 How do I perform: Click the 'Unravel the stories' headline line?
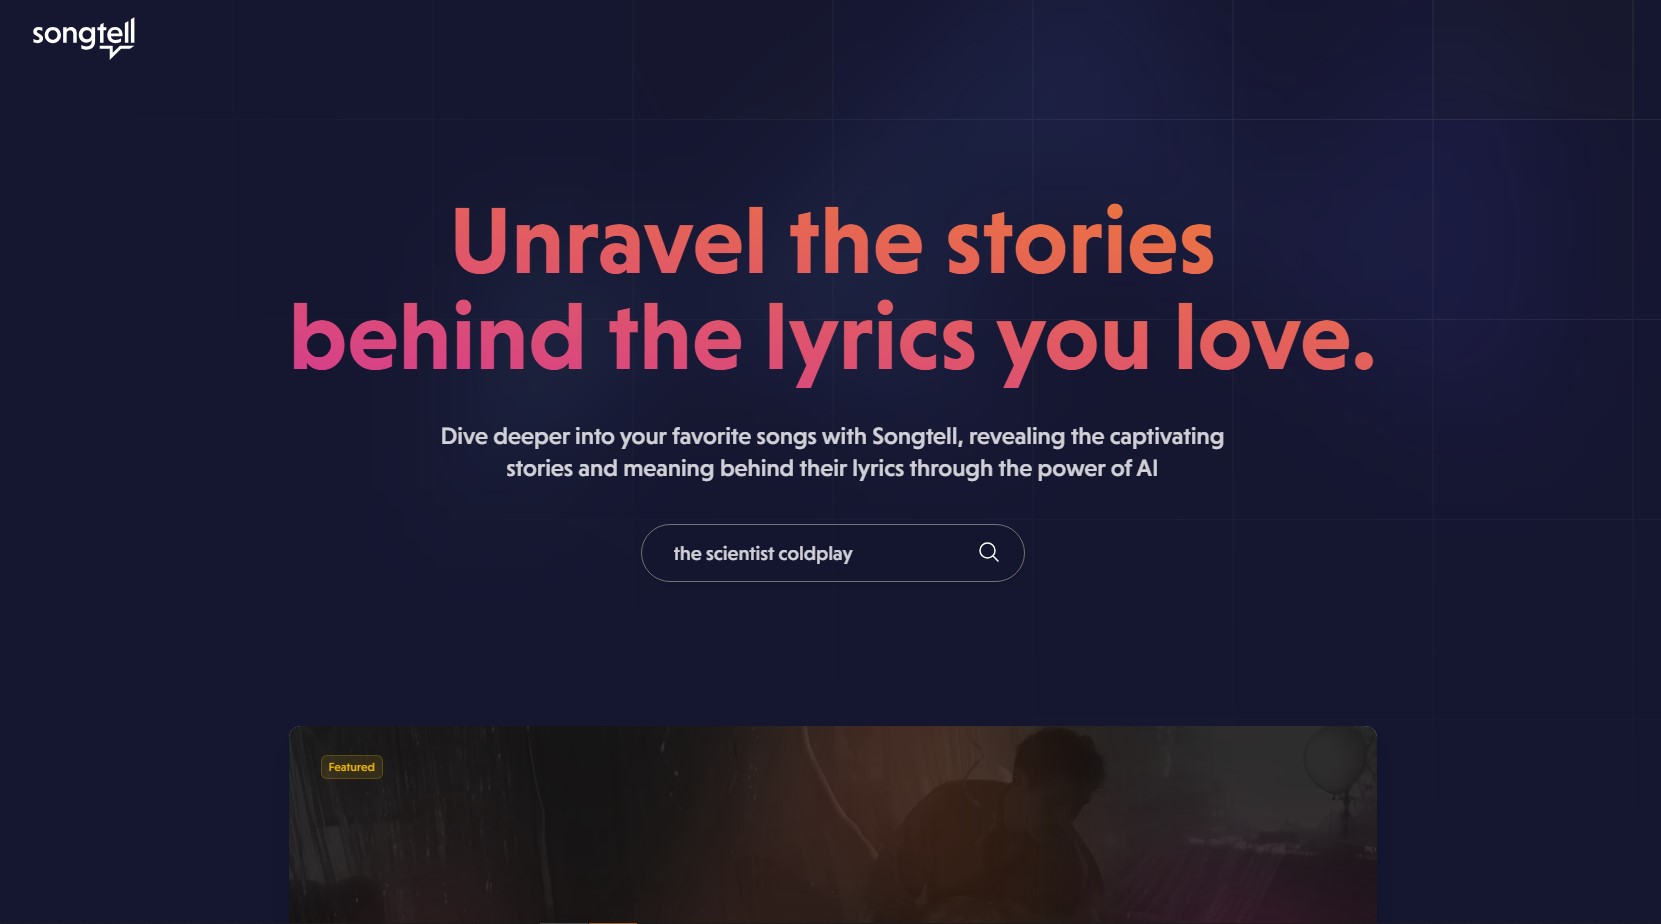832,242
